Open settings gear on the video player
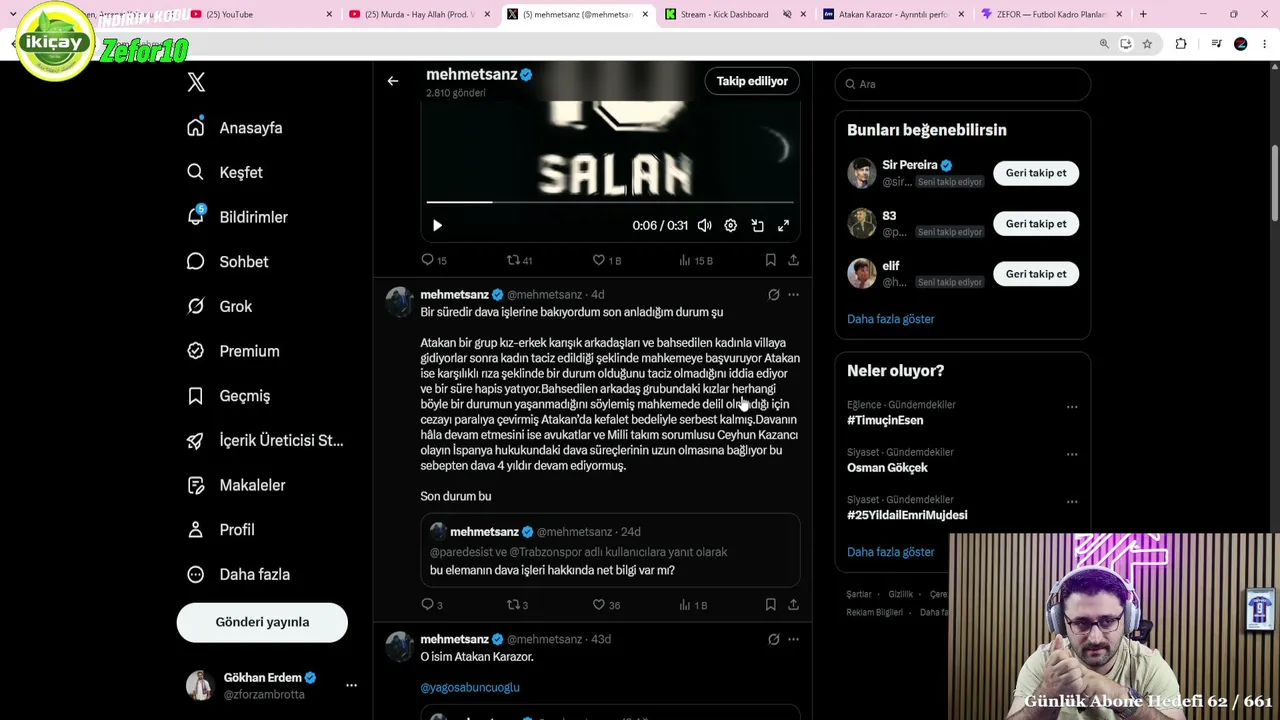Screen dimensions: 1280x720 click(x=731, y=226)
